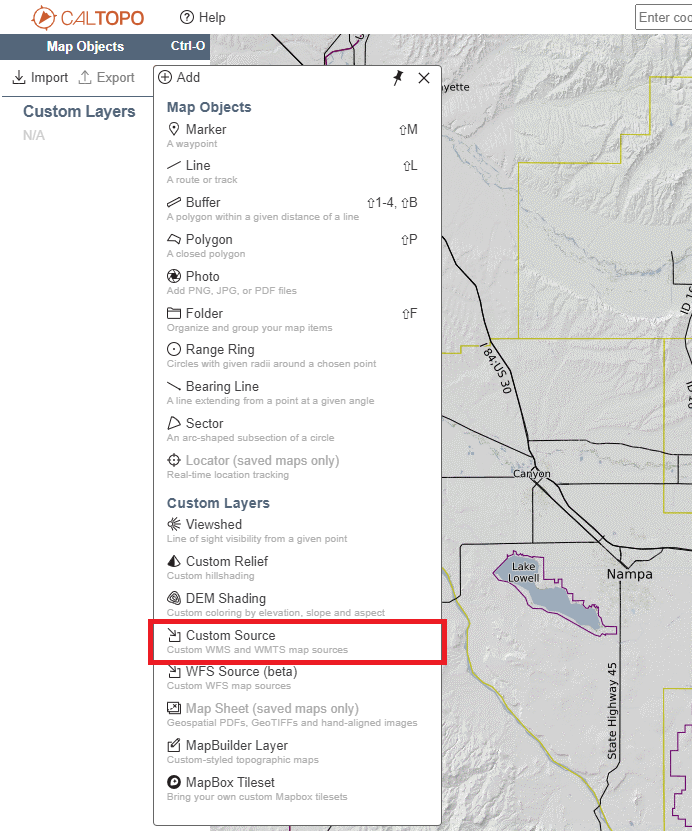Click the Sector arc icon
Viewport: 692px width, 831px height.
tap(173, 423)
